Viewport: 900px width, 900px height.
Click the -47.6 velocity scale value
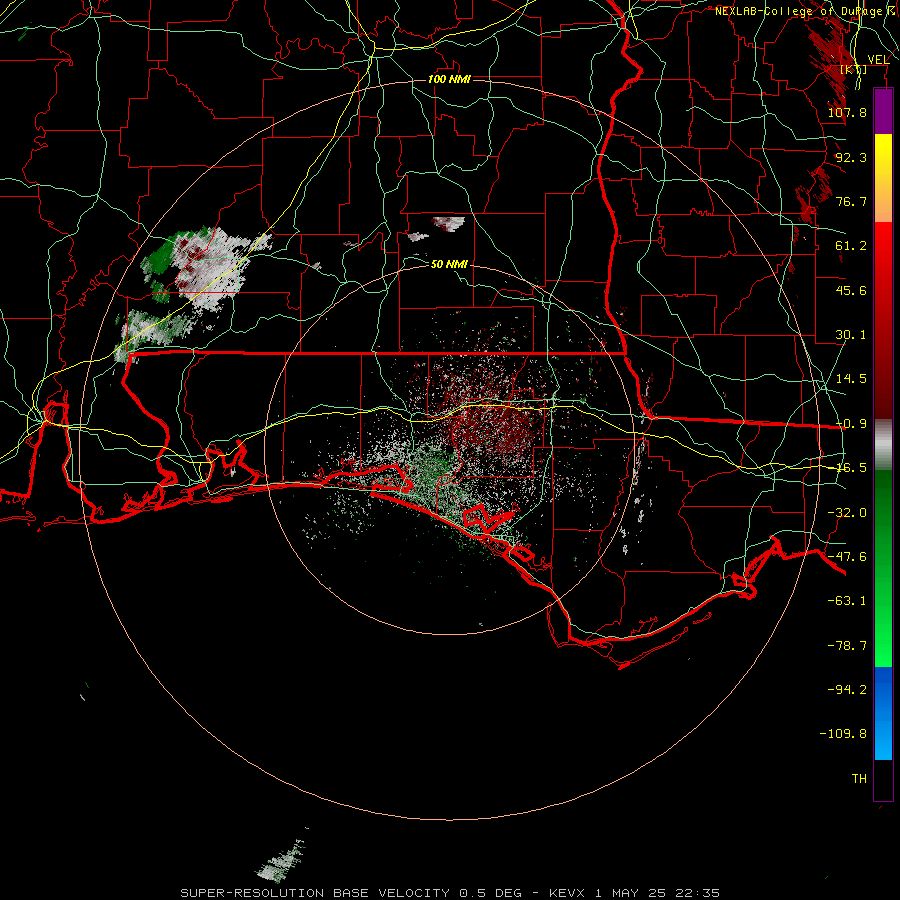[x=847, y=557]
